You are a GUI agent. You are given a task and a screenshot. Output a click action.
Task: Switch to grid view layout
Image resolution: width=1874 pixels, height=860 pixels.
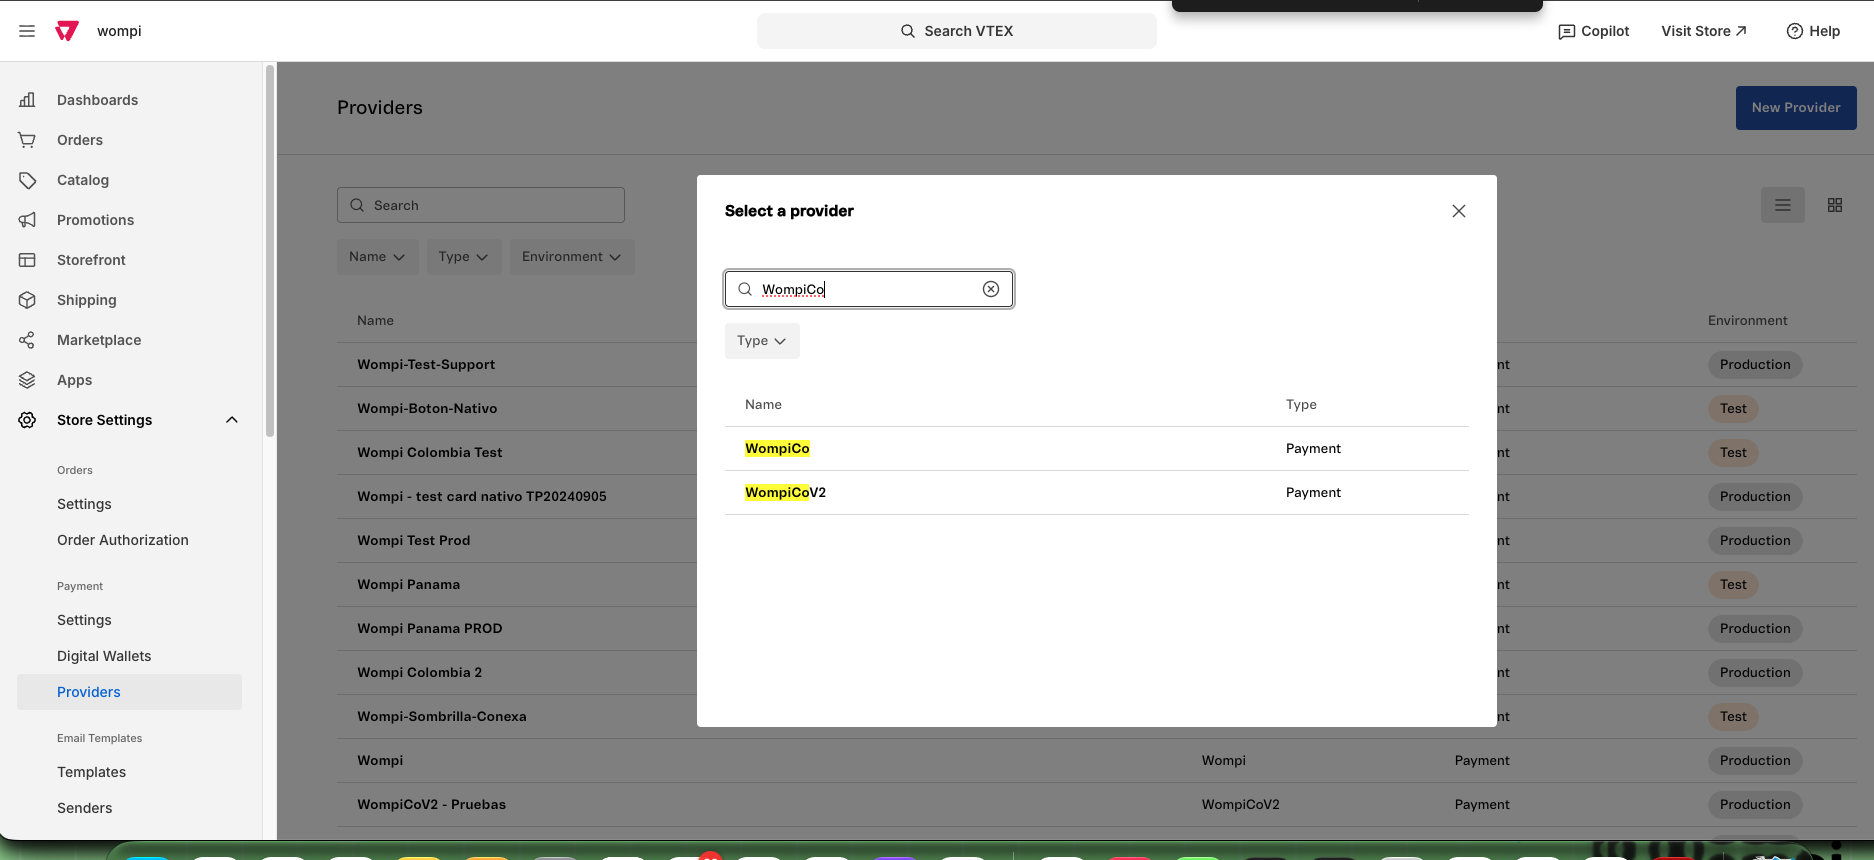[1835, 205]
